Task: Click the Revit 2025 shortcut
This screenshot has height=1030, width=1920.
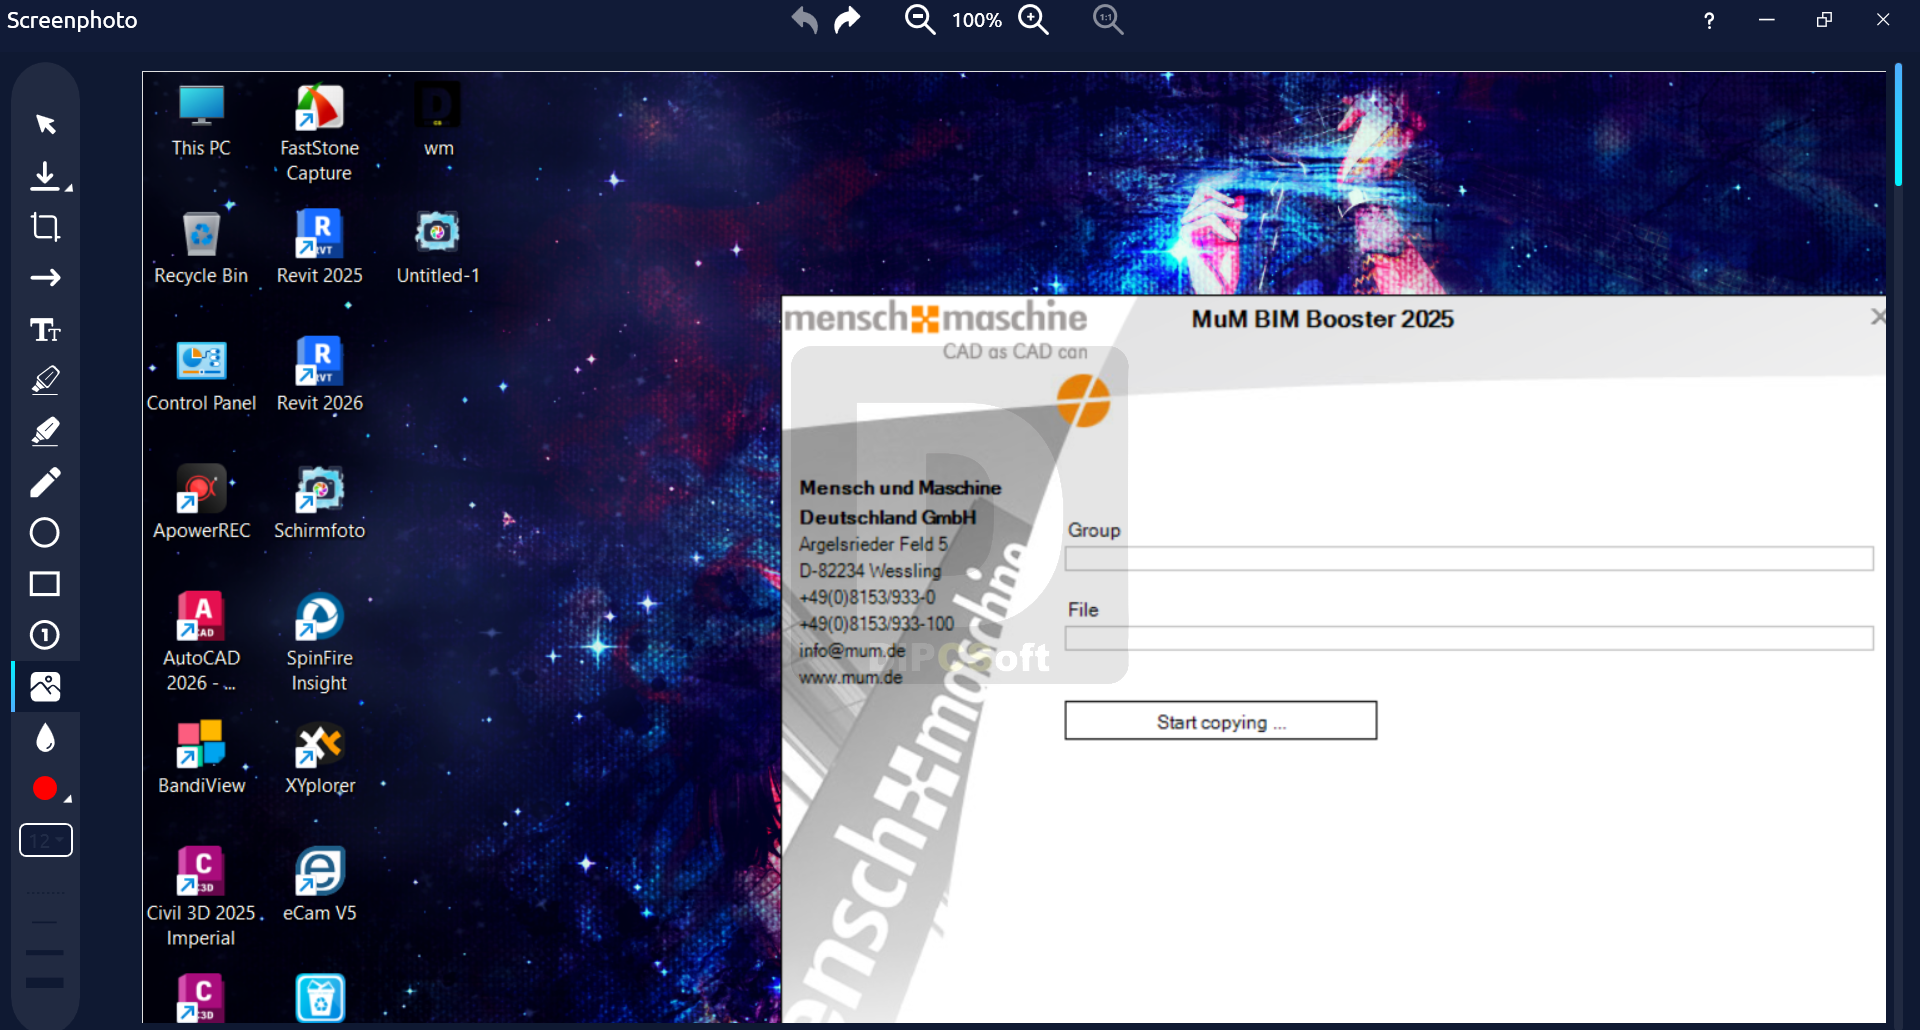Action: (319, 248)
